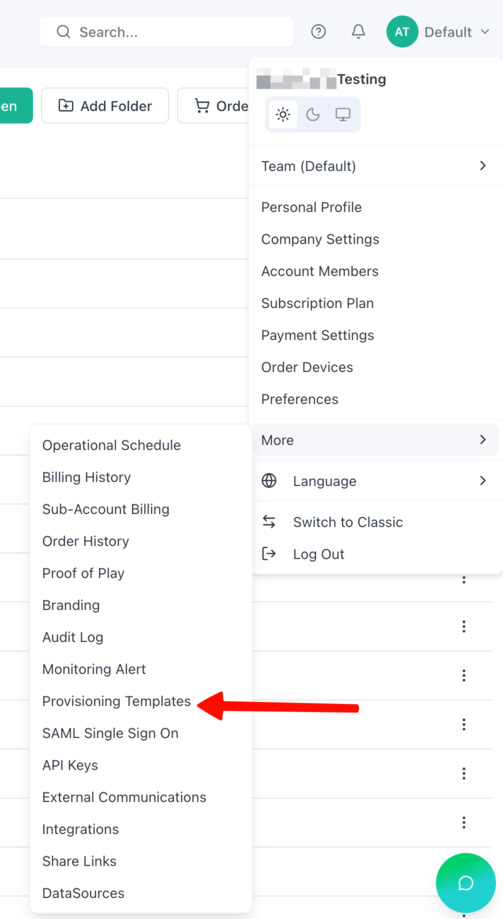The width and height of the screenshot is (503, 919).
Task: Open Integrations
Action: tap(80, 829)
